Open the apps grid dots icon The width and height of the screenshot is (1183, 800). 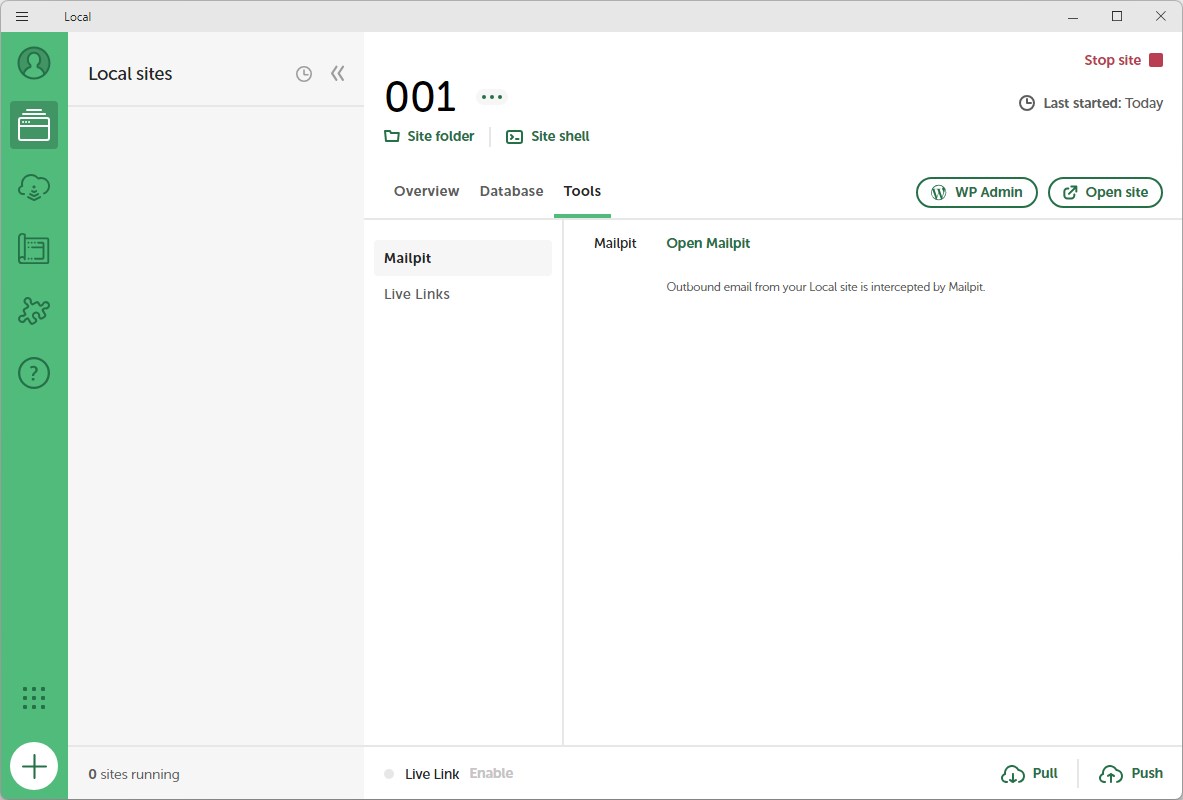point(34,698)
